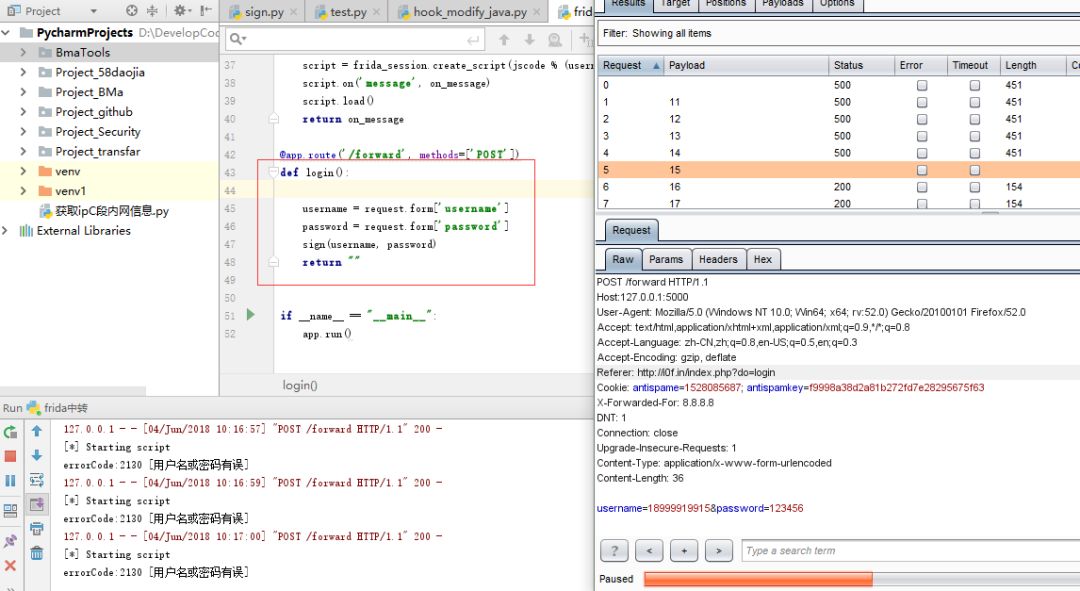Toggle scroll to end in console
Viewport: 1080px width, 591px height.
point(37,504)
